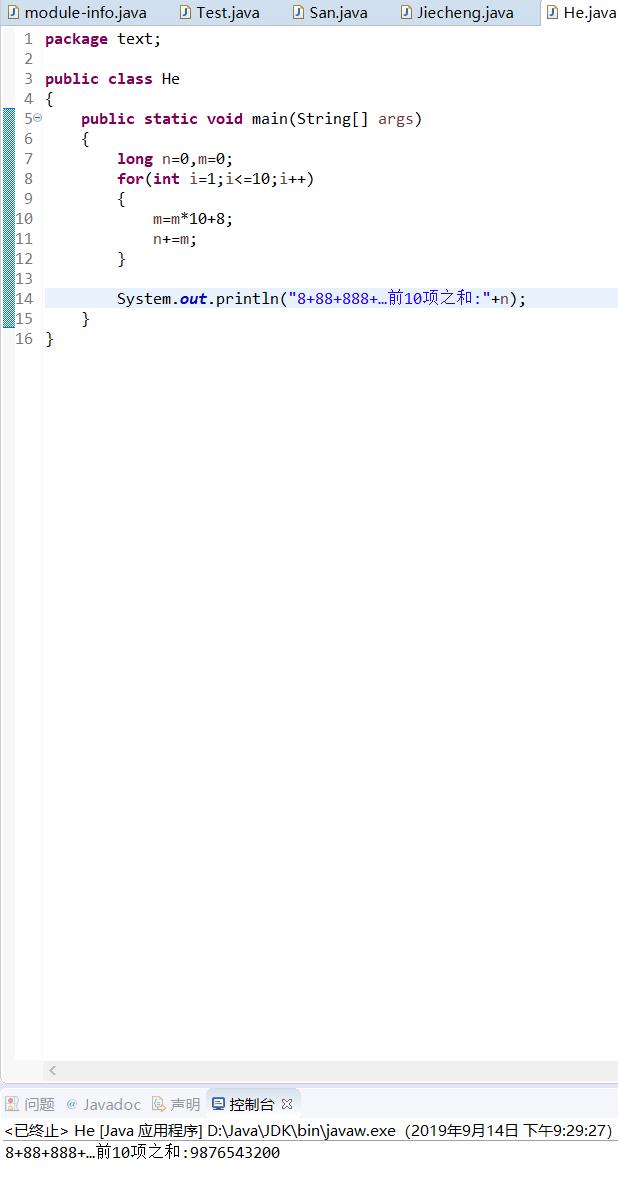Open the Test.java editor tab
Screen dimensions: 618x1195
(x=219, y=13)
